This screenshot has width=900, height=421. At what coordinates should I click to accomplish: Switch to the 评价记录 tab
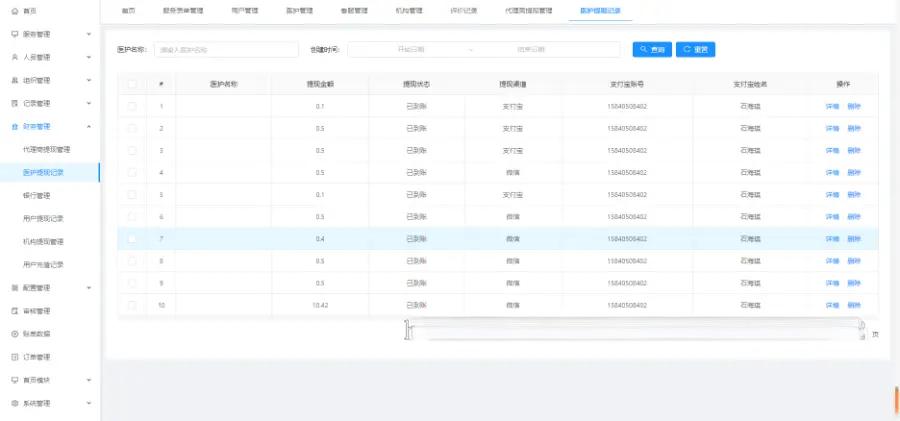[463, 11]
